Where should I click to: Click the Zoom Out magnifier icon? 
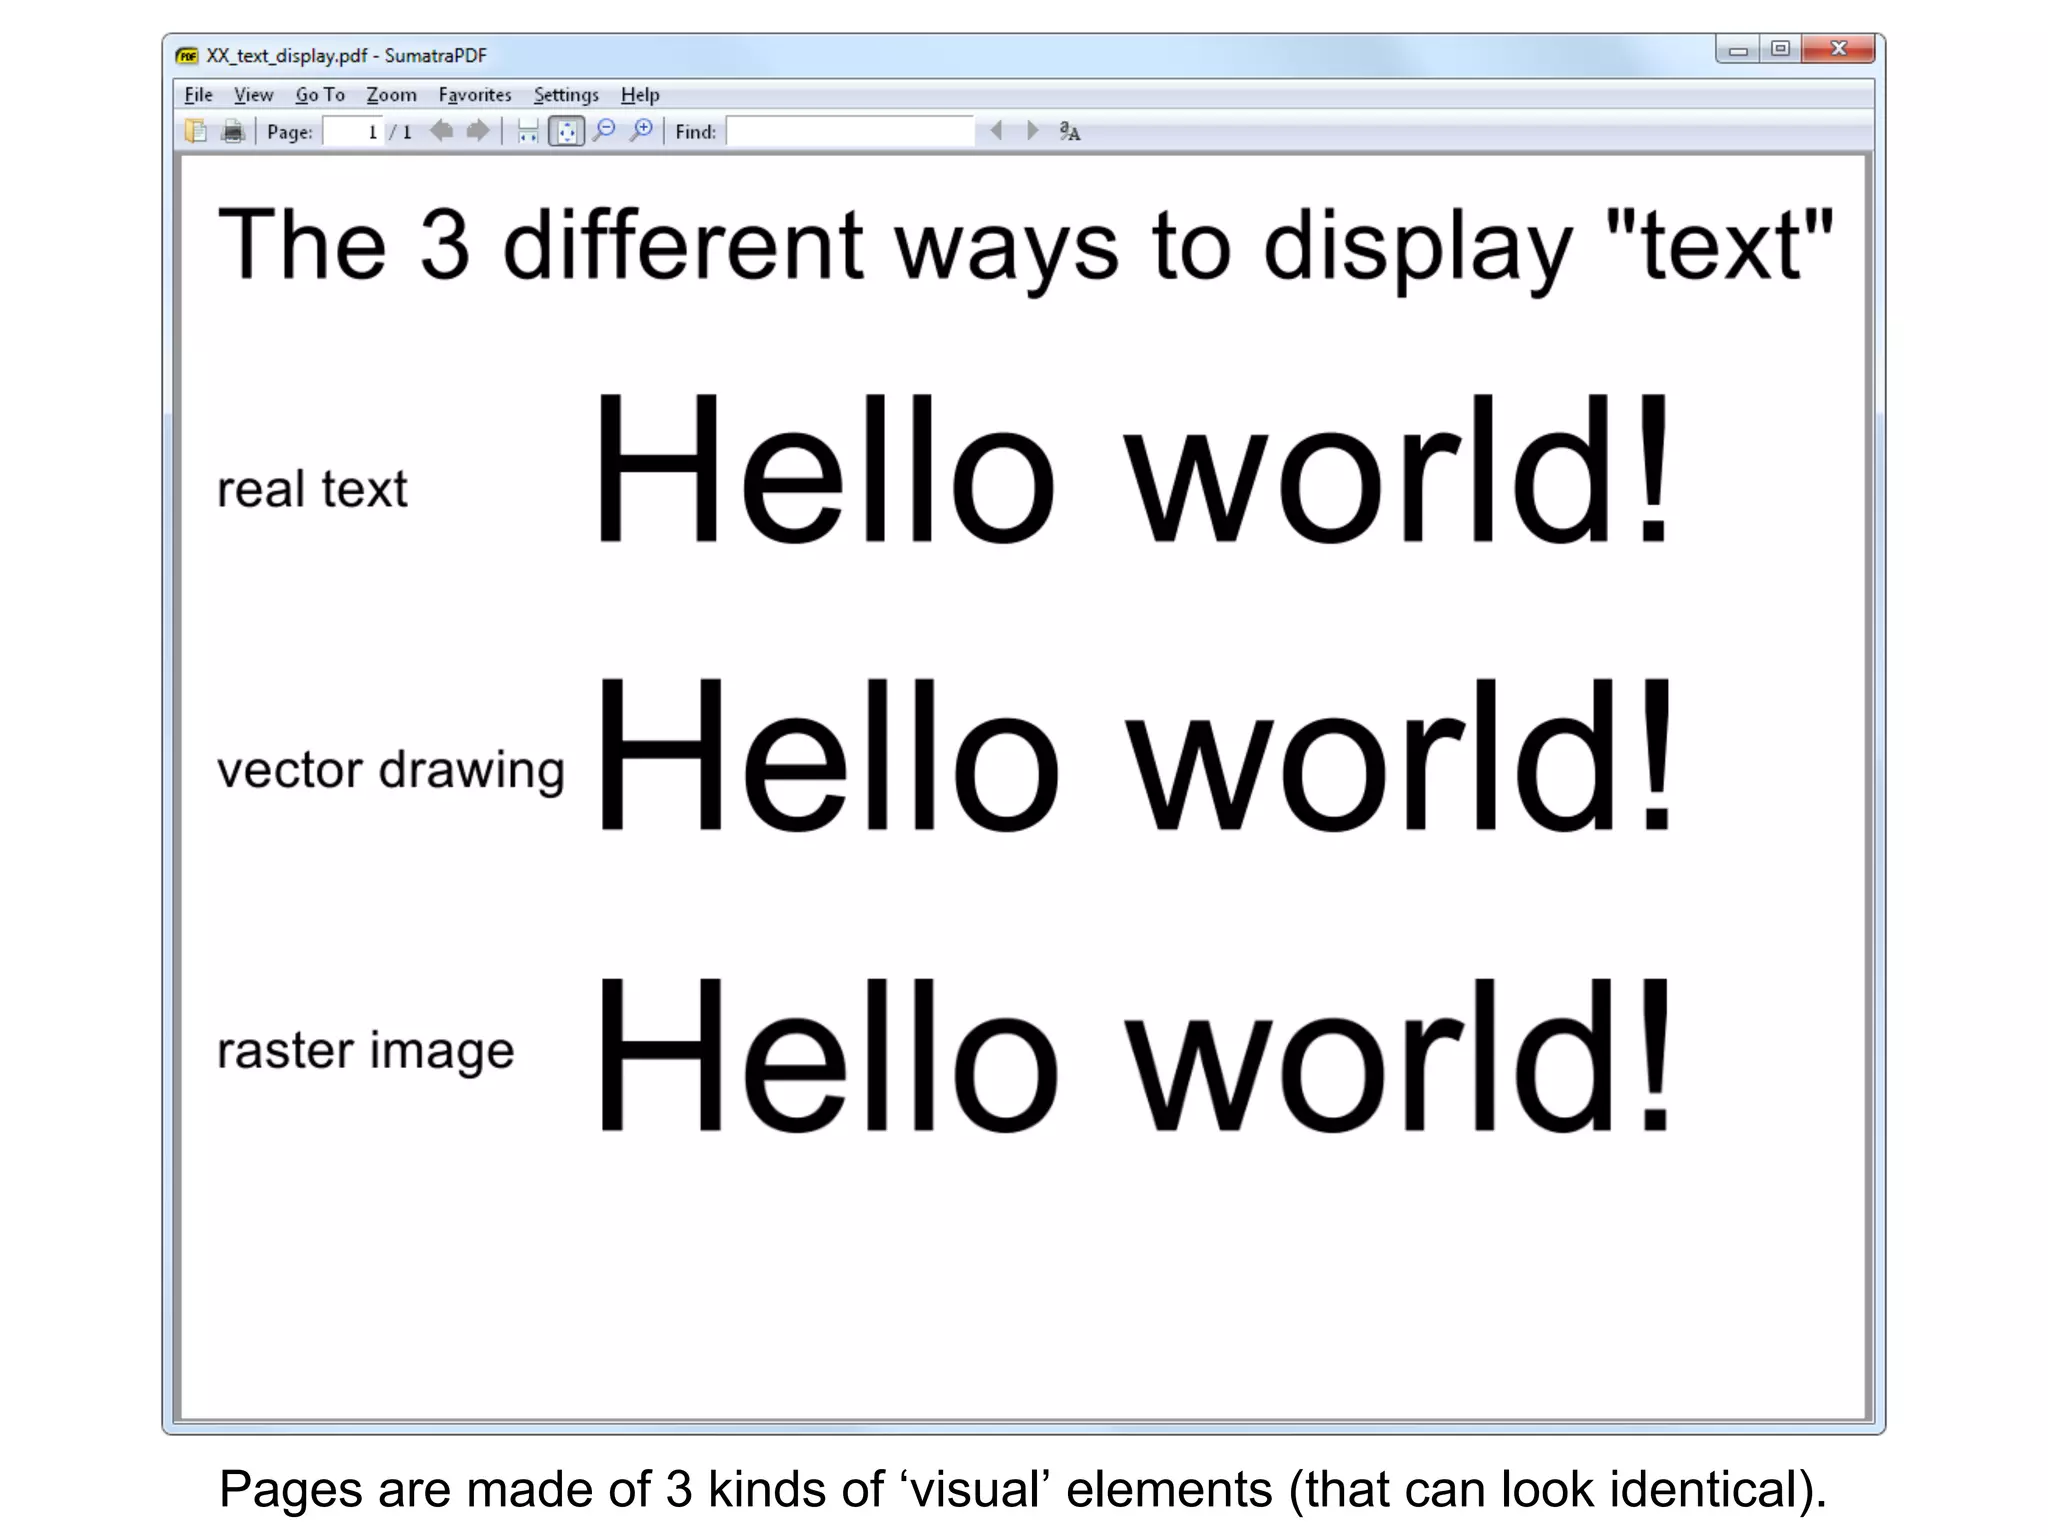click(604, 131)
